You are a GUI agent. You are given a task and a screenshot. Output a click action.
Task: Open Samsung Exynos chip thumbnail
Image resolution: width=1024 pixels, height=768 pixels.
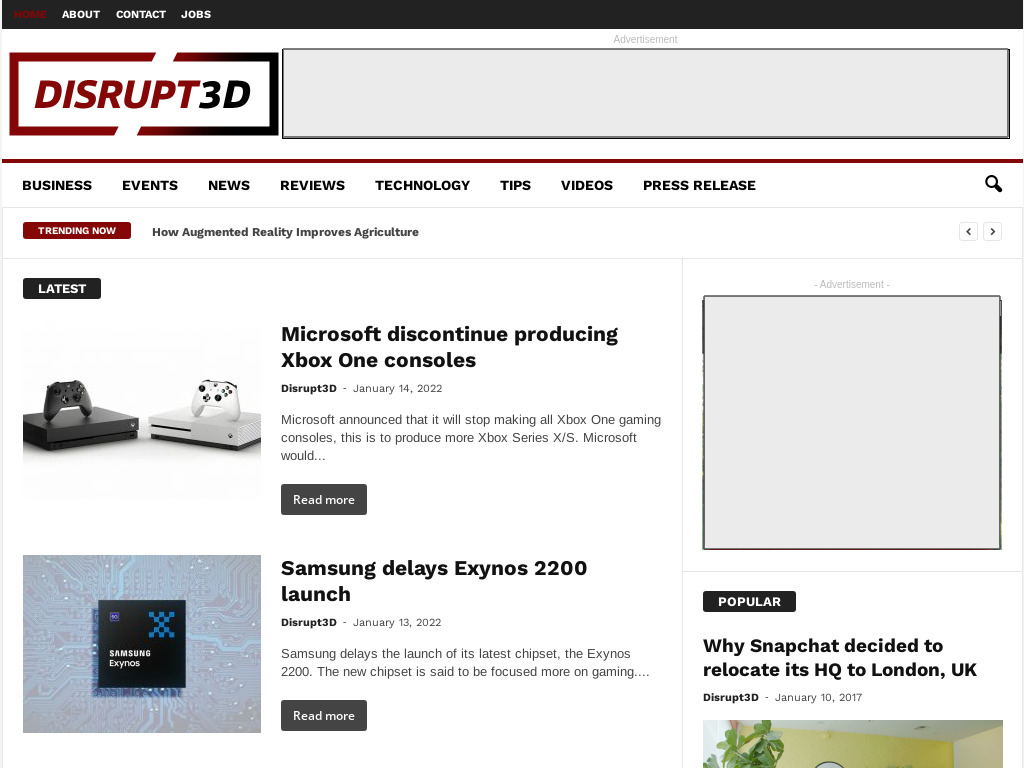point(142,644)
